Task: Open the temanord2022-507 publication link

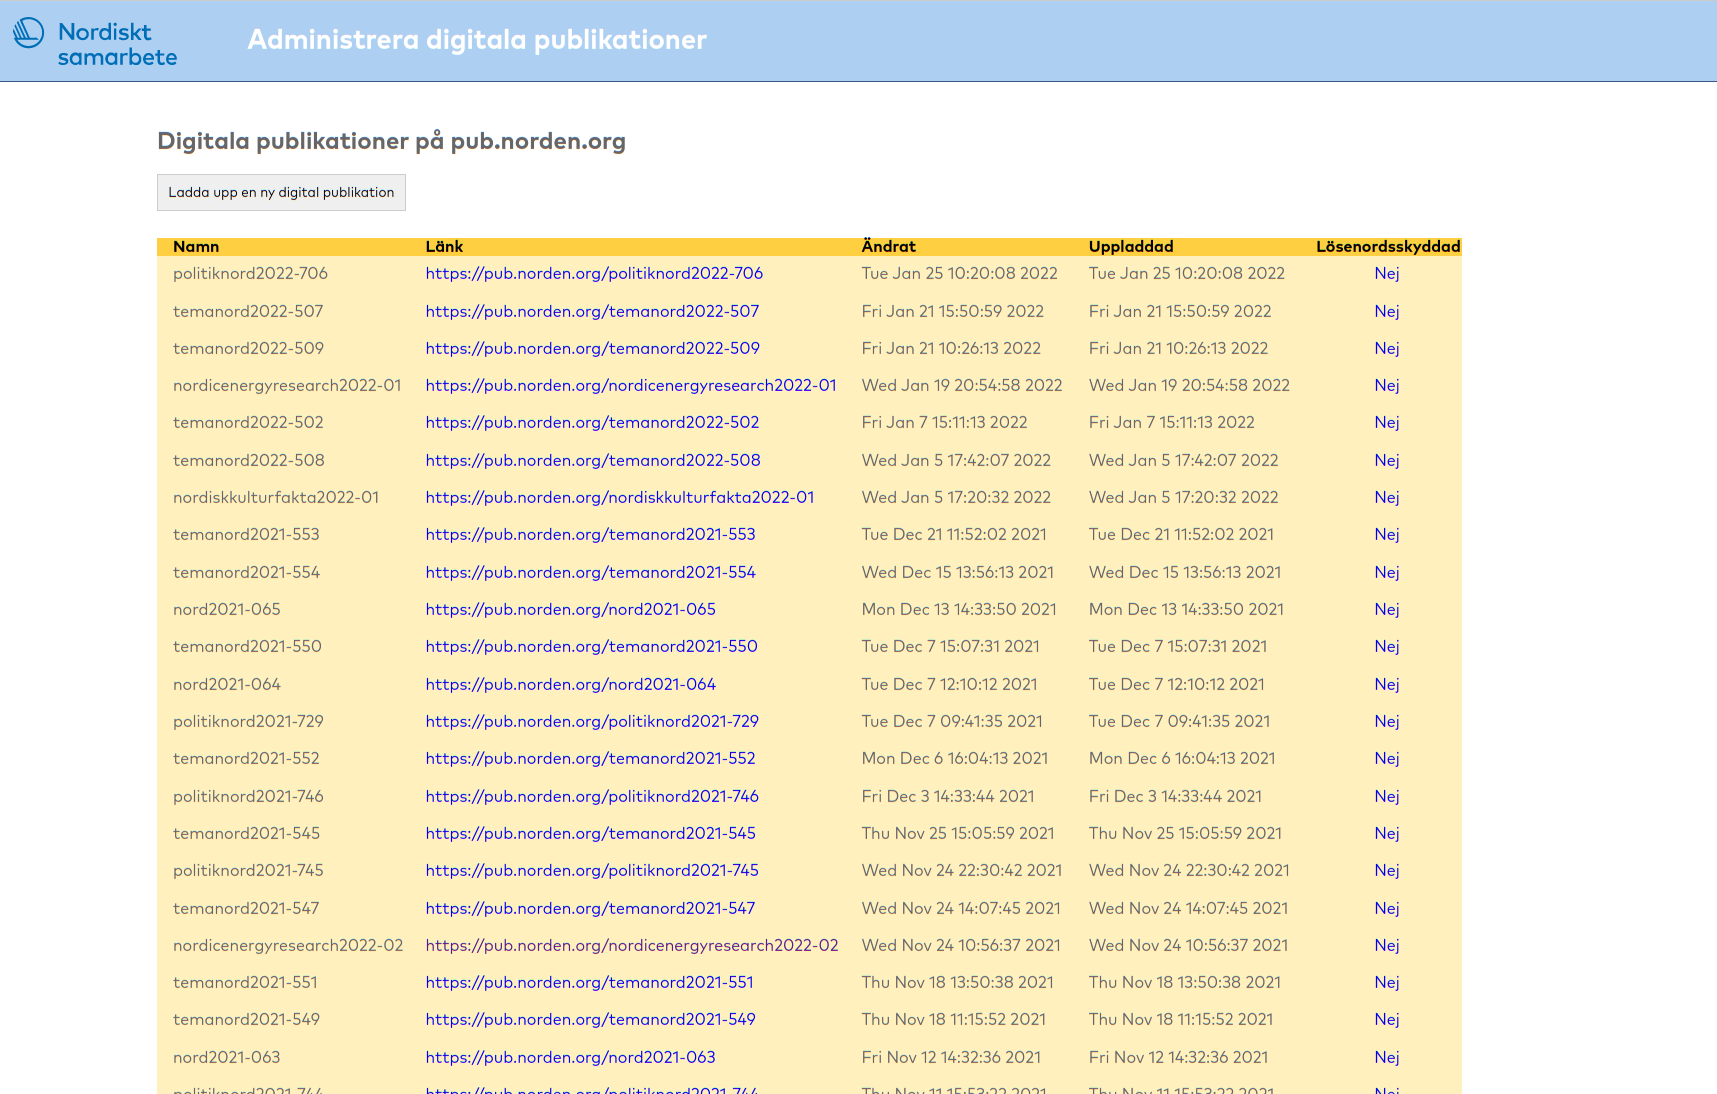Action: tap(592, 311)
